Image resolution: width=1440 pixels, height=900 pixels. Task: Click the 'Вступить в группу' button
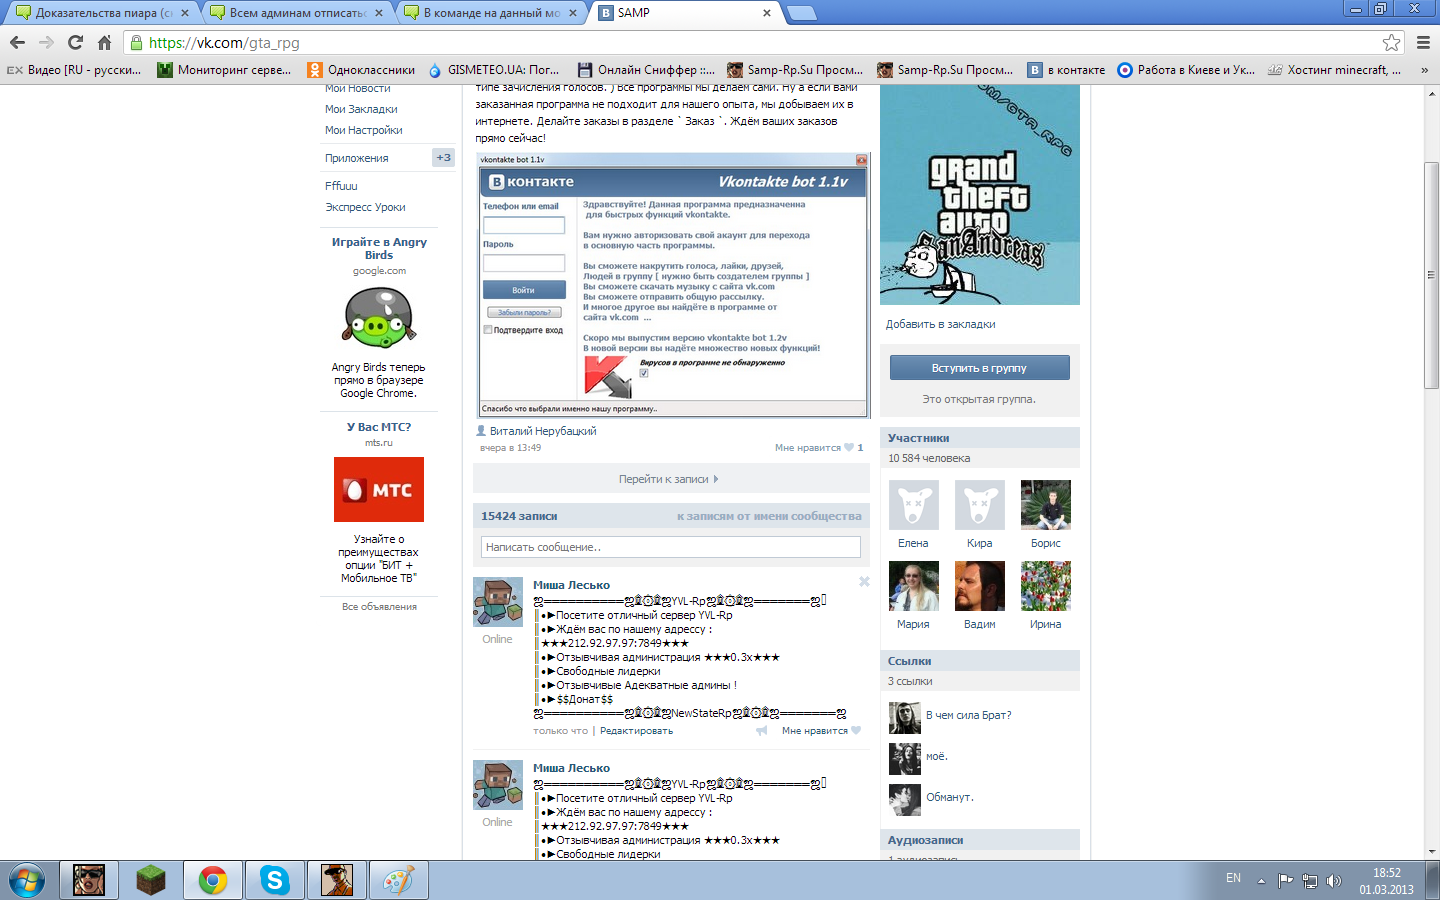tap(980, 368)
